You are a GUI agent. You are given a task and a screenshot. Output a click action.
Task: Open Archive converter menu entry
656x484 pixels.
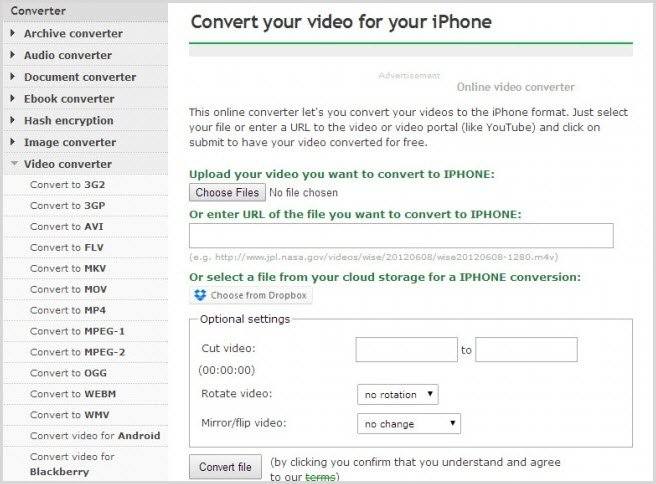[73, 33]
